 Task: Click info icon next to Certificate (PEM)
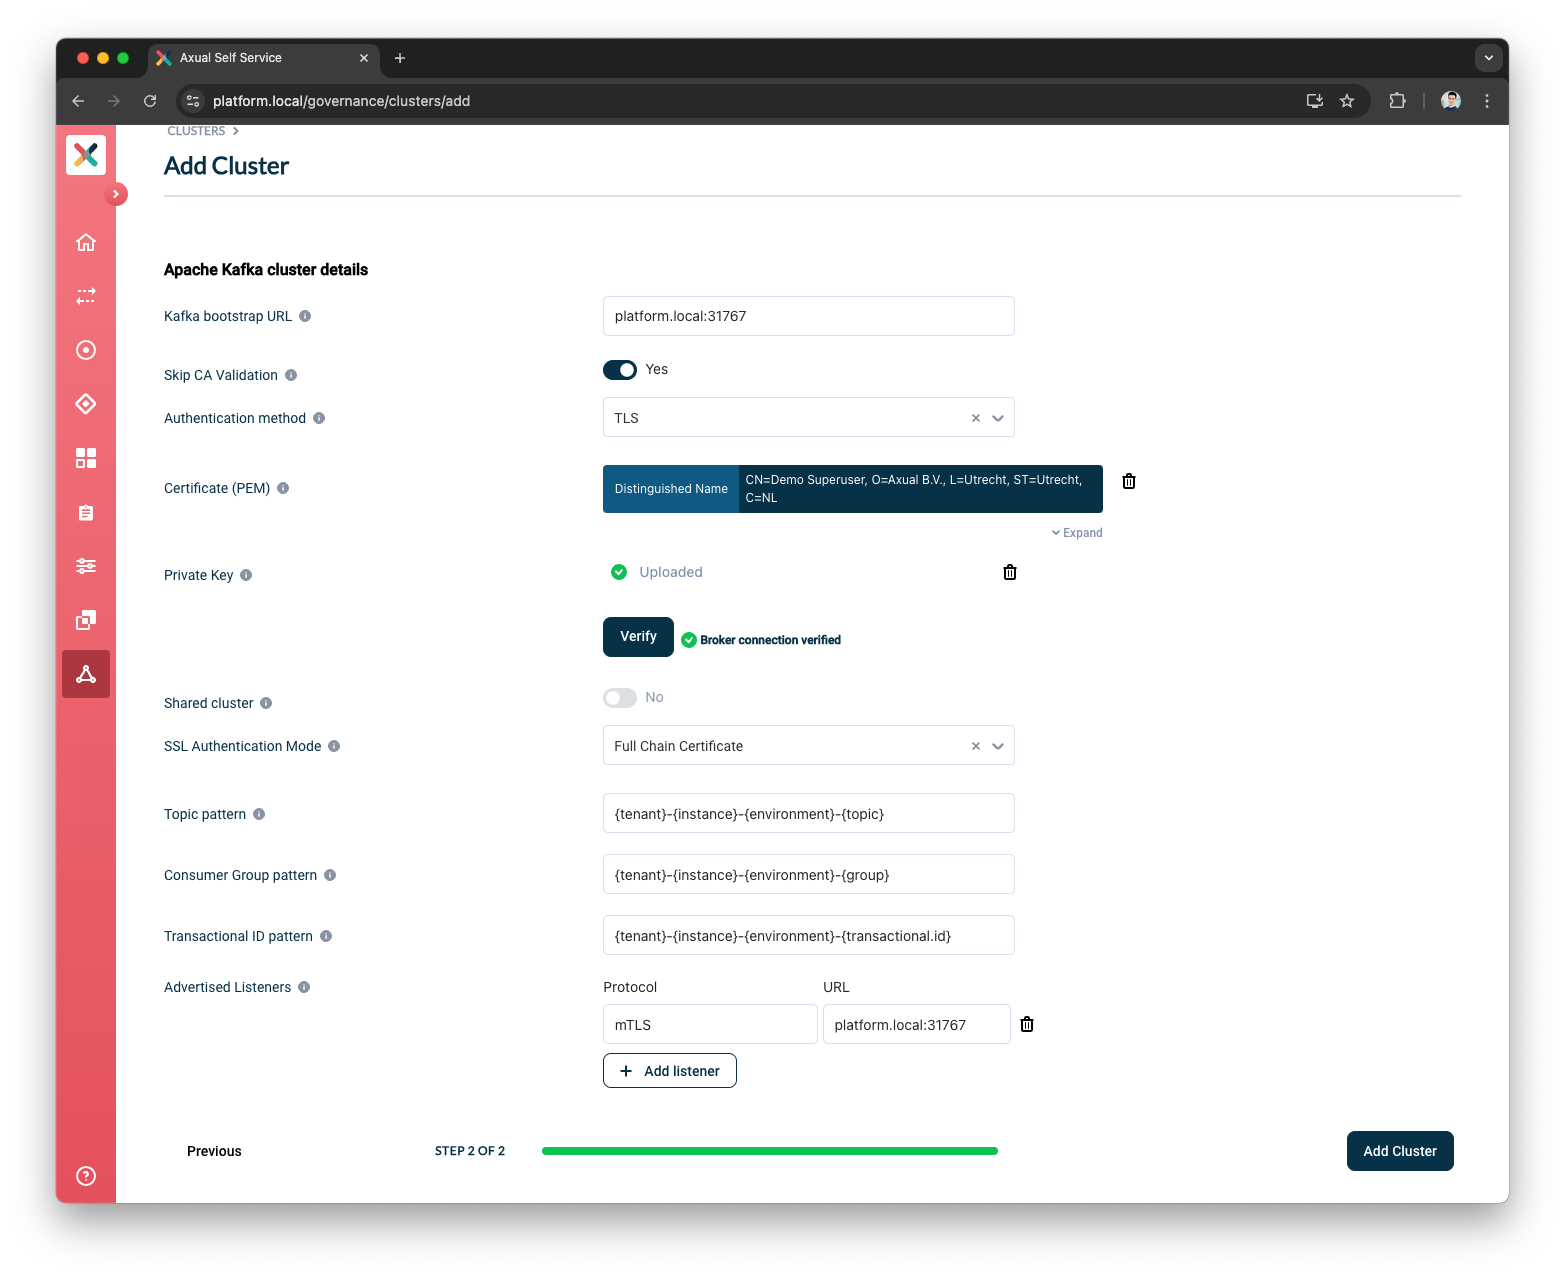(x=283, y=488)
